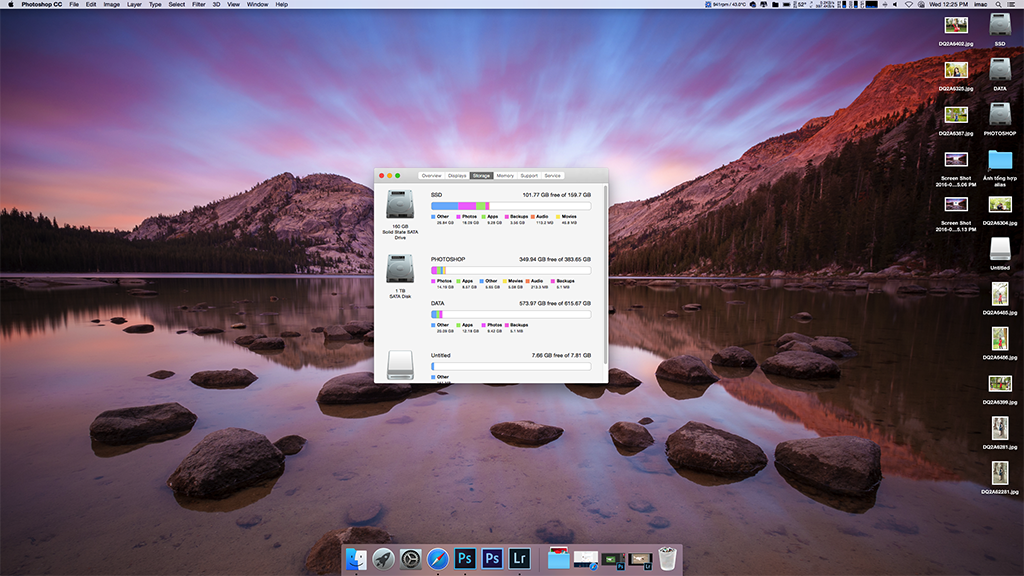Screen dimensions: 1024x576
Task: Open Safari from the Dock
Action: click(x=437, y=558)
